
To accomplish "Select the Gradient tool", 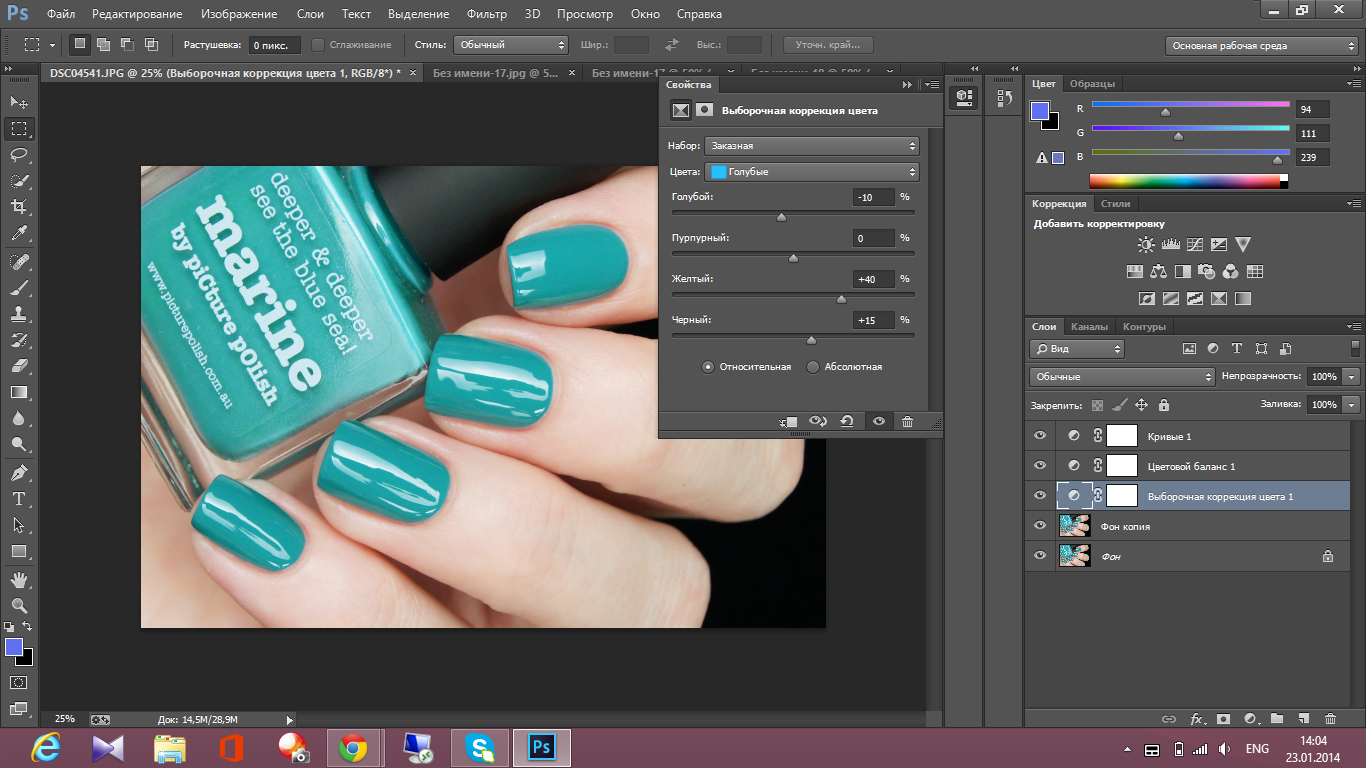I will [x=19, y=392].
